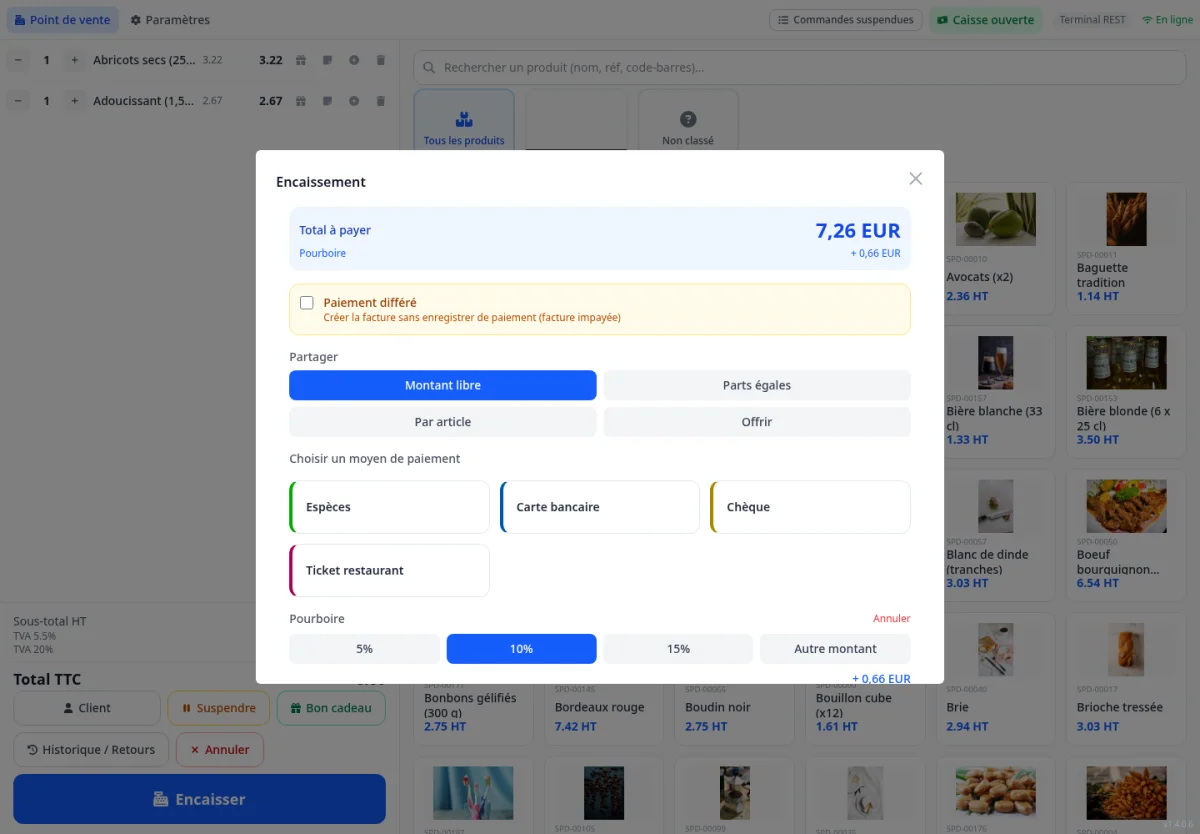The height and width of the screenshot is (834, 1200).
Task: Open Commandes suspendues list
Action: [x=845, y=20]
